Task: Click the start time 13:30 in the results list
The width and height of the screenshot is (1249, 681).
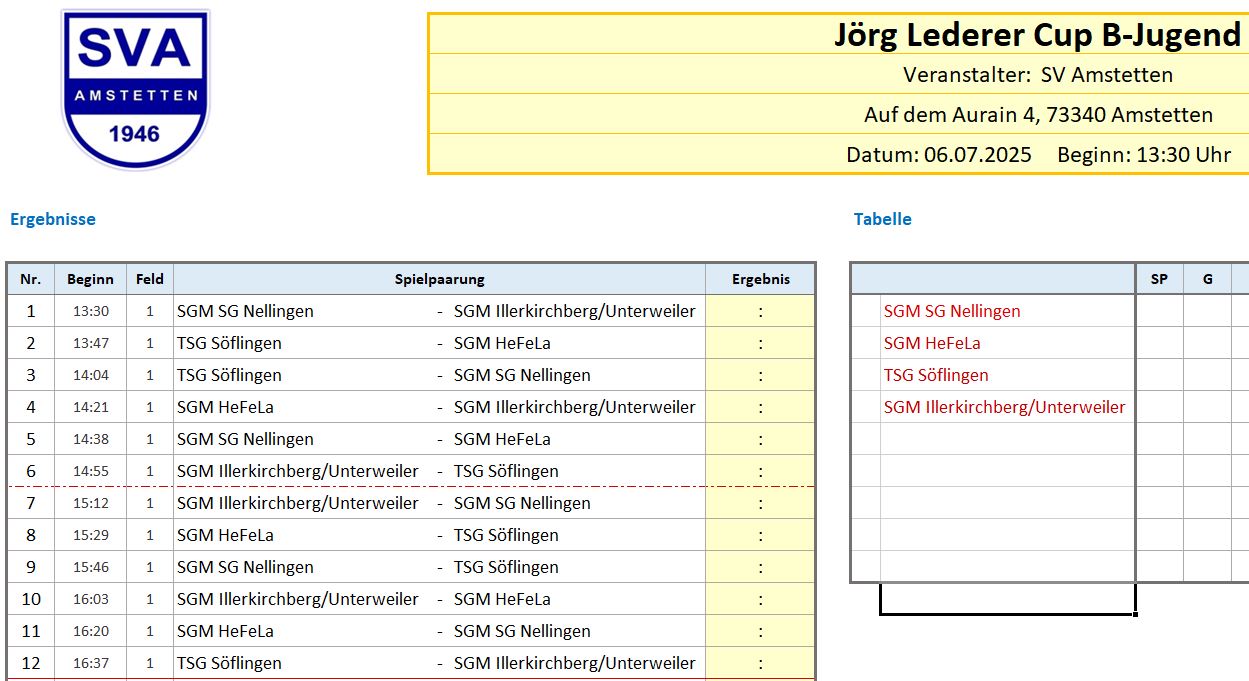Action: [91, 311]
